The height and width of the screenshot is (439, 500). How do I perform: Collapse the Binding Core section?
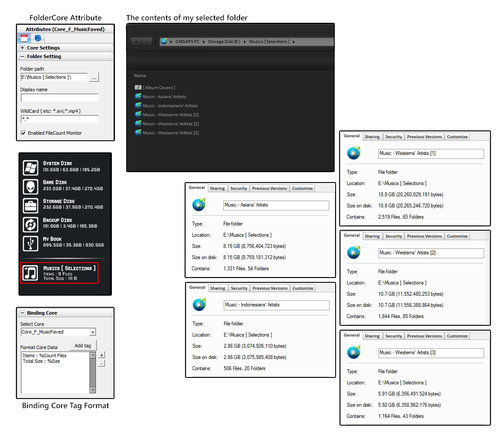22,313
